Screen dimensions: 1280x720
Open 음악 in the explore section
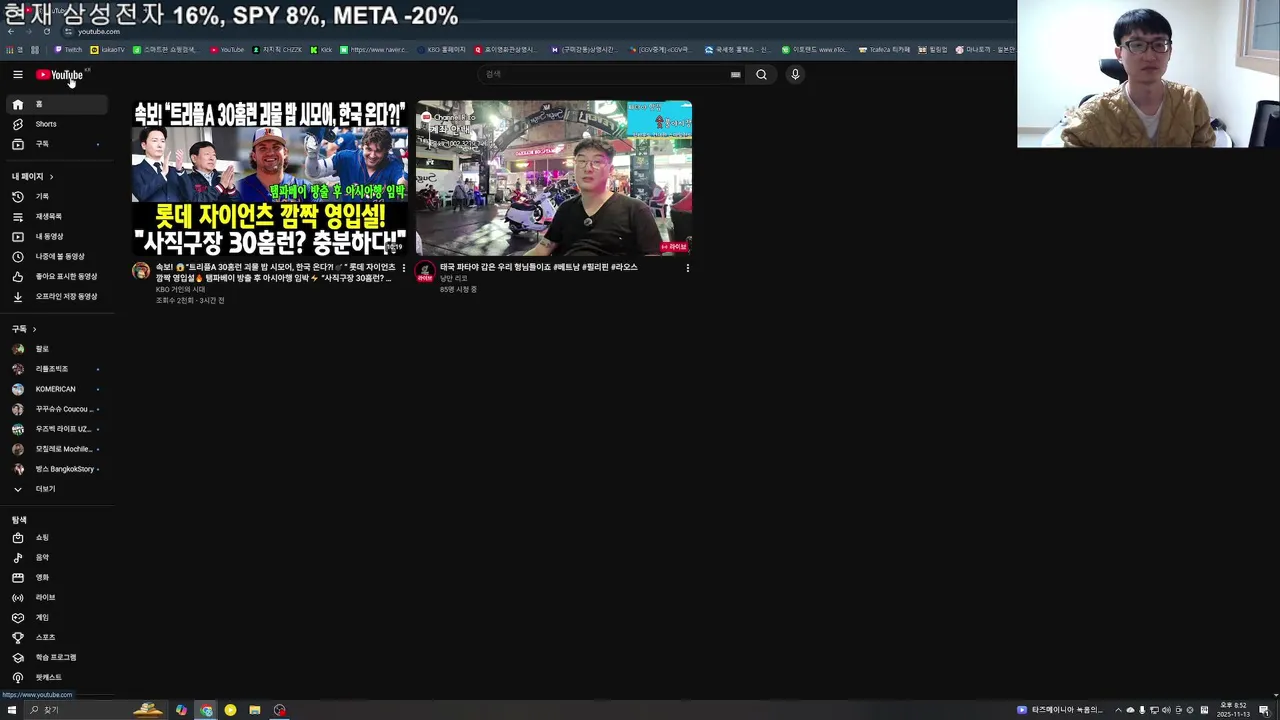(57, 557)
